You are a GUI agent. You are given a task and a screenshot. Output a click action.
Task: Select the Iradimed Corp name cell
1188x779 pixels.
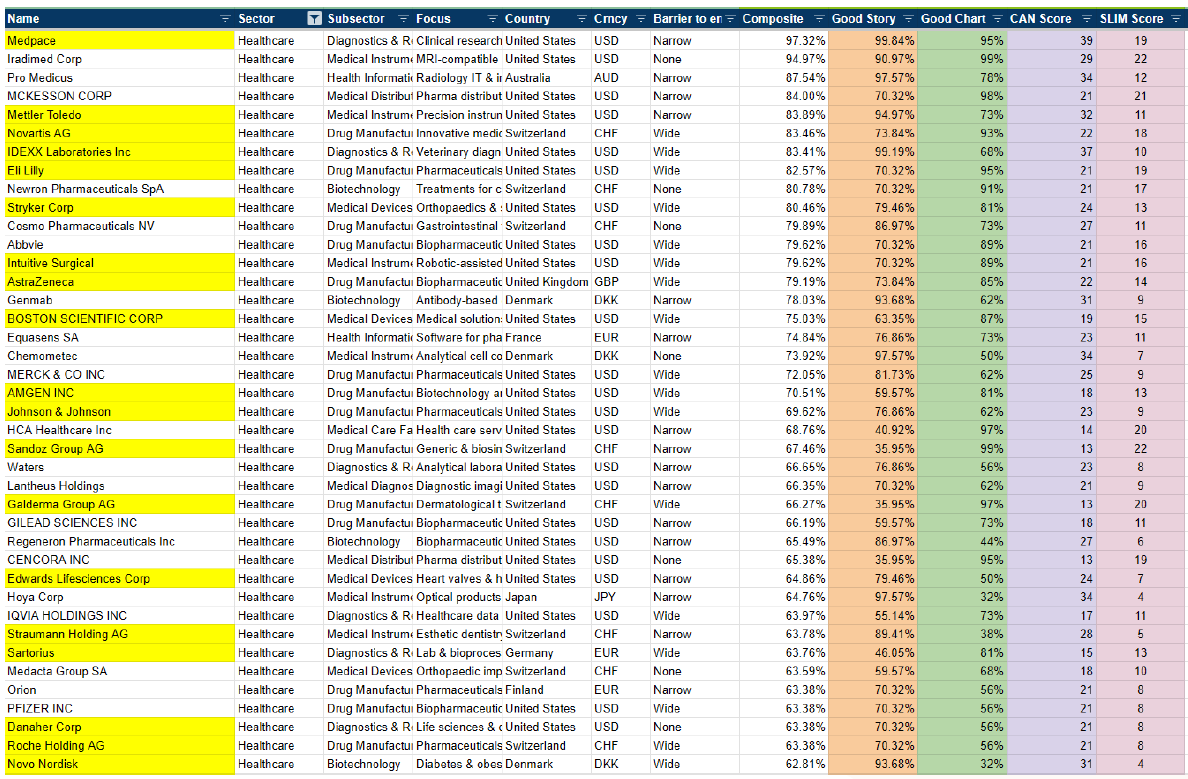click(x=120, y=59)
